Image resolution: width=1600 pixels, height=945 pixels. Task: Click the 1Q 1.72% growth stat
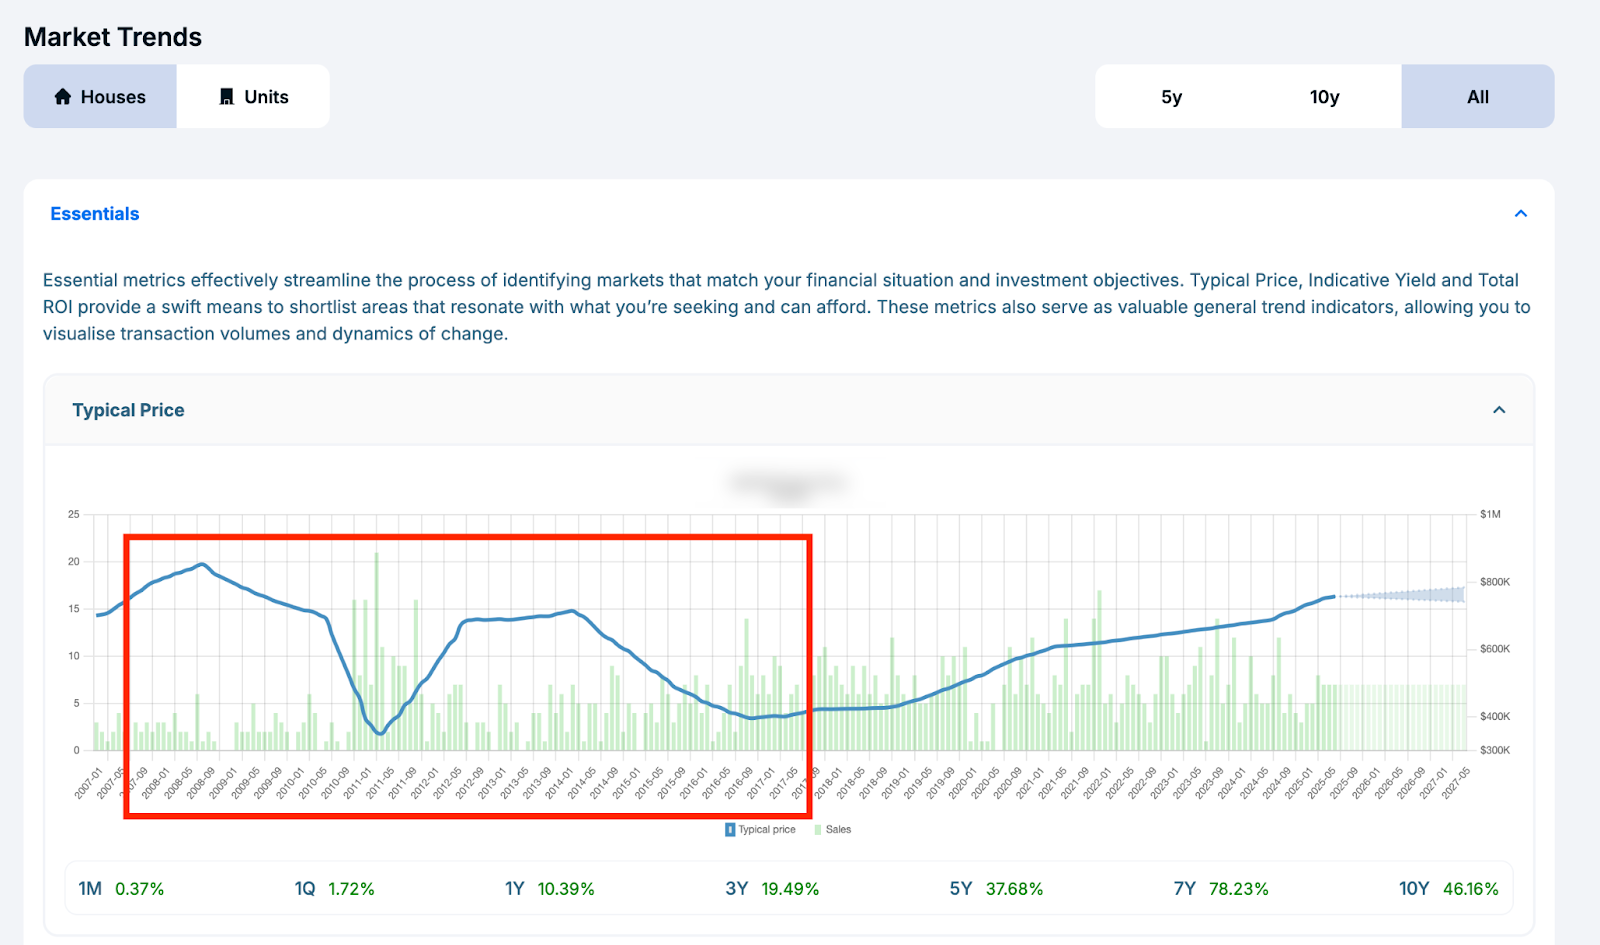(334, 889)
